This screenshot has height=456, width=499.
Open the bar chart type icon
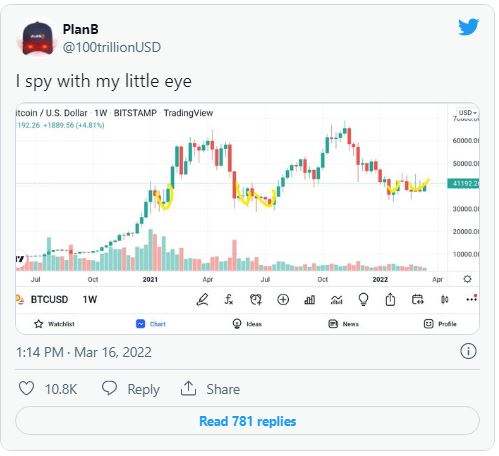click(310, 300)
